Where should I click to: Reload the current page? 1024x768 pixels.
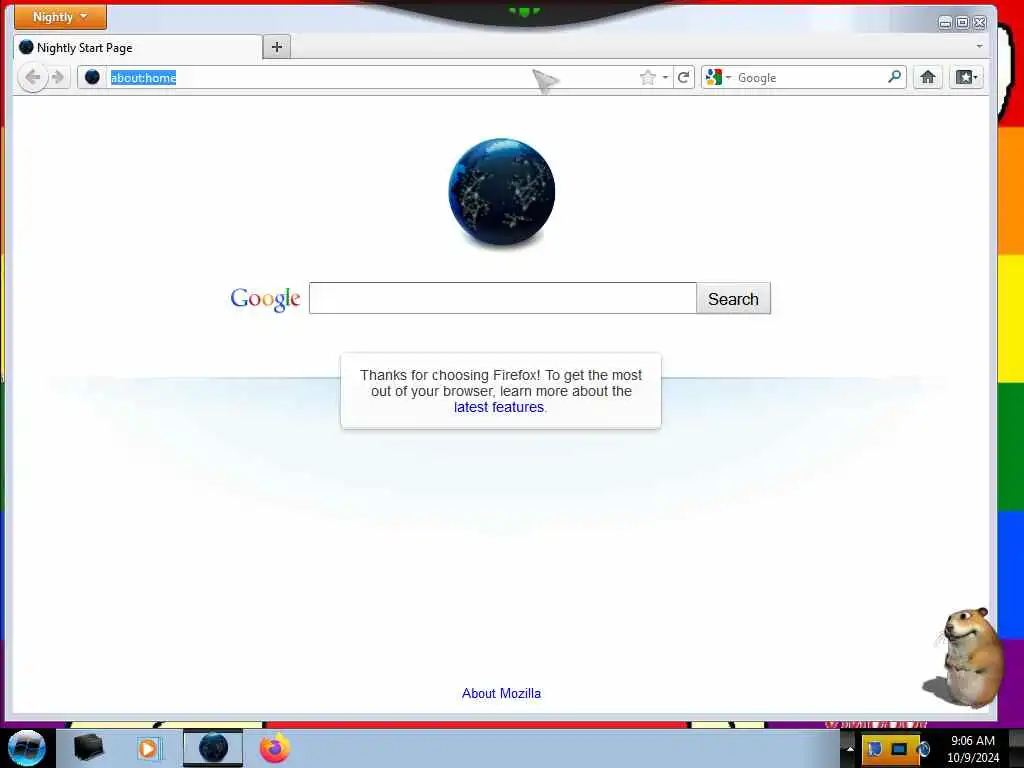(684, 78)
